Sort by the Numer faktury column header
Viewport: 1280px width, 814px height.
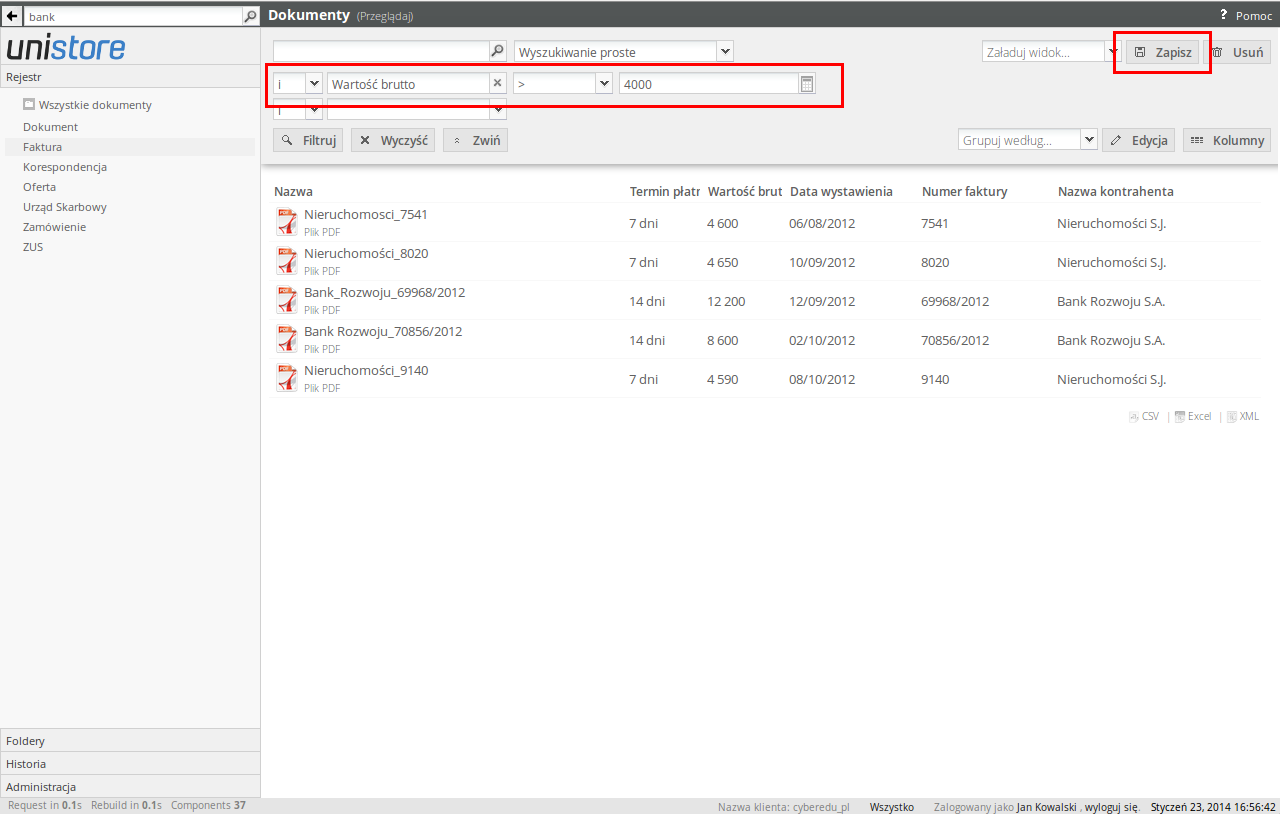(964, 191)
